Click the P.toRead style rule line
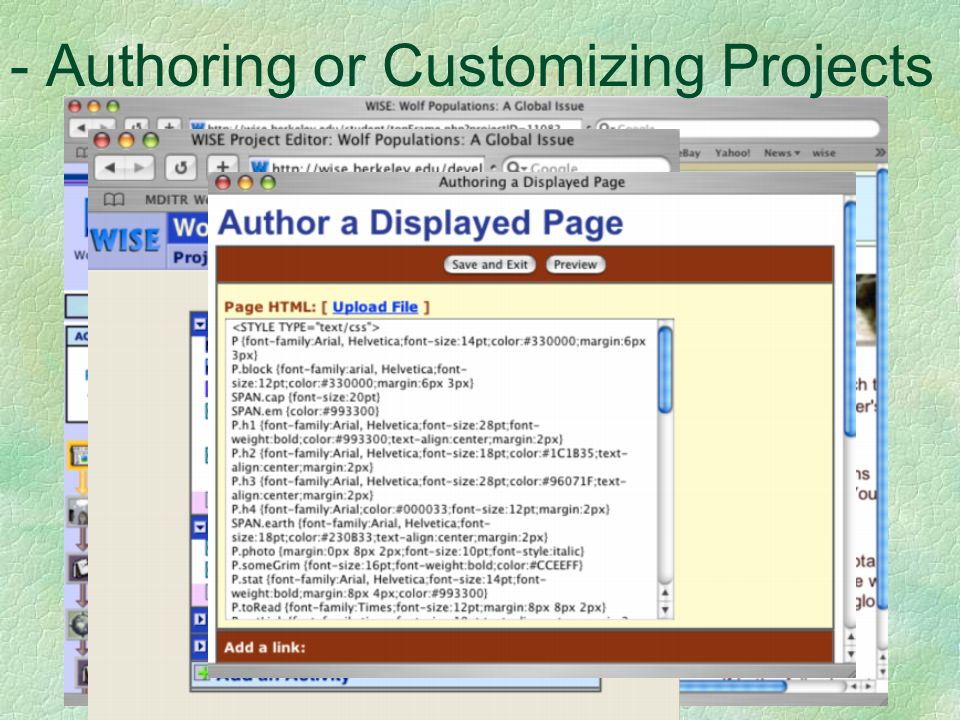 (x=419, y=607)
